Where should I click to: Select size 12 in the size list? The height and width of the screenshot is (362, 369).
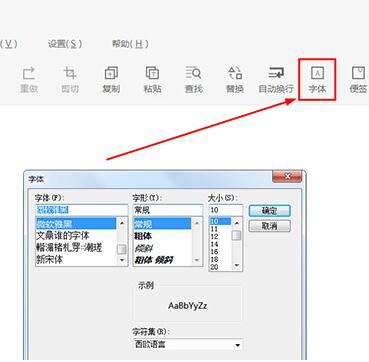[x=220, y=237]
